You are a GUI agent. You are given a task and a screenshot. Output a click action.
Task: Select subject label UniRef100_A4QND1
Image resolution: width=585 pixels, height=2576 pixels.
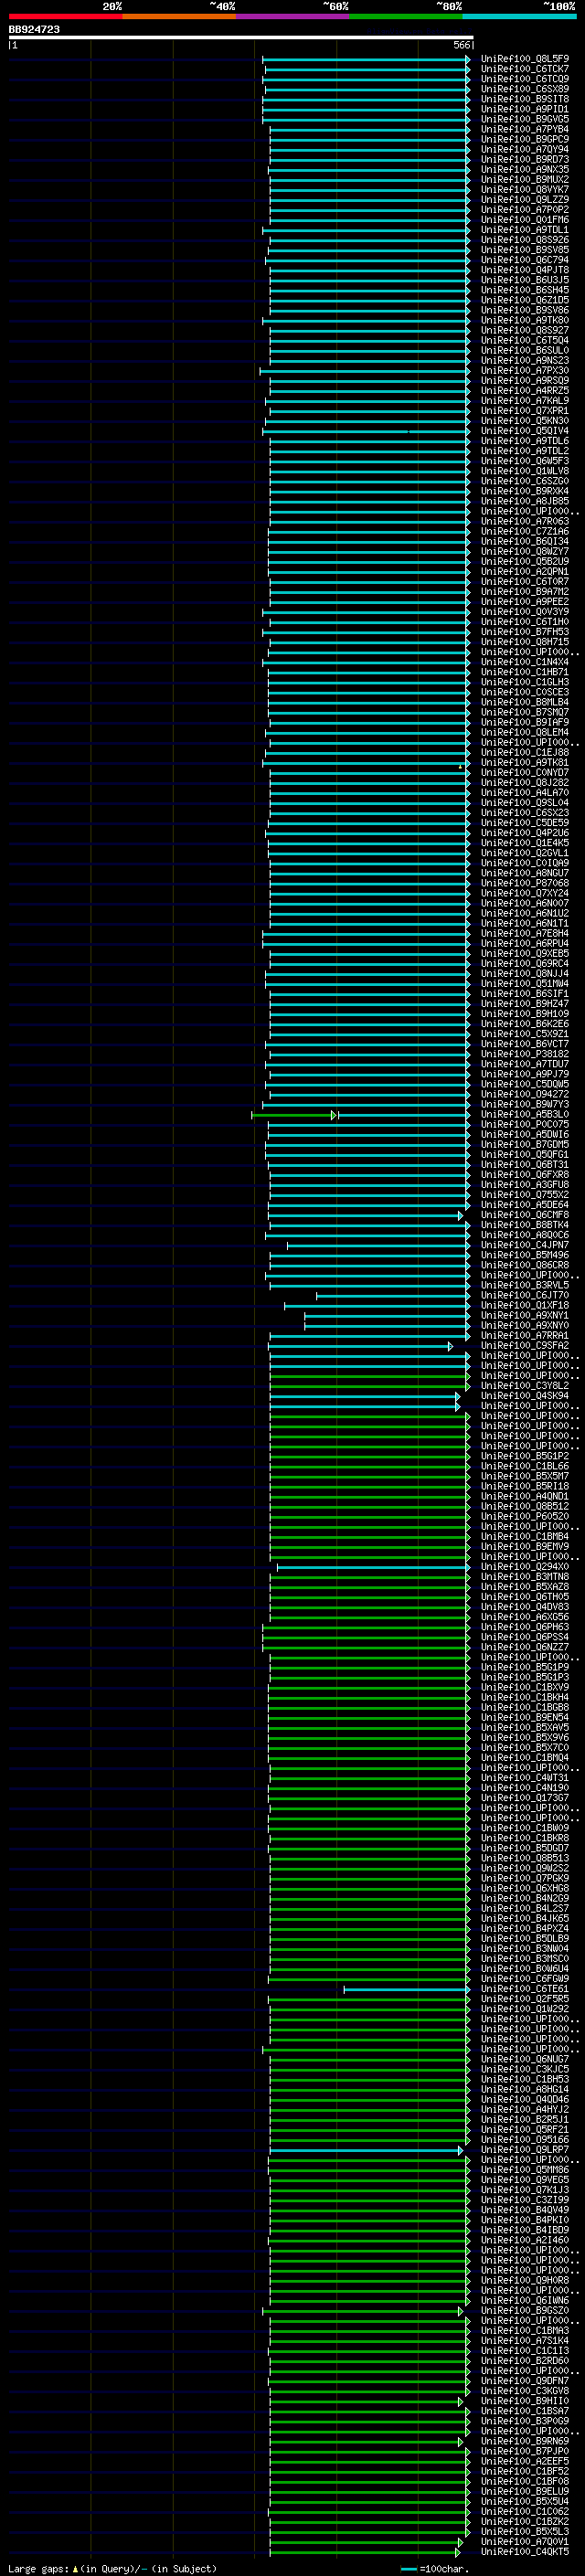click(525, 1496)
